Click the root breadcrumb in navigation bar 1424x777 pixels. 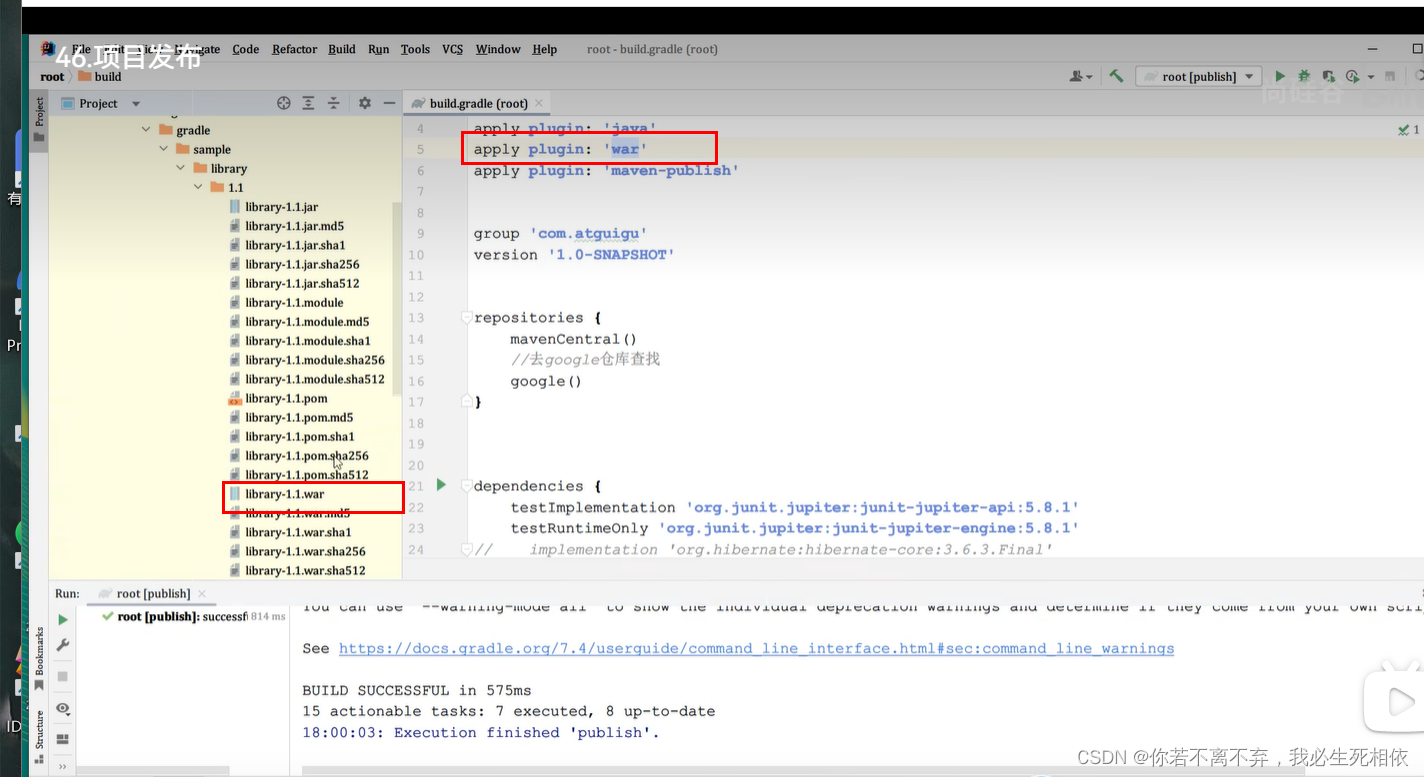[52, 76]
